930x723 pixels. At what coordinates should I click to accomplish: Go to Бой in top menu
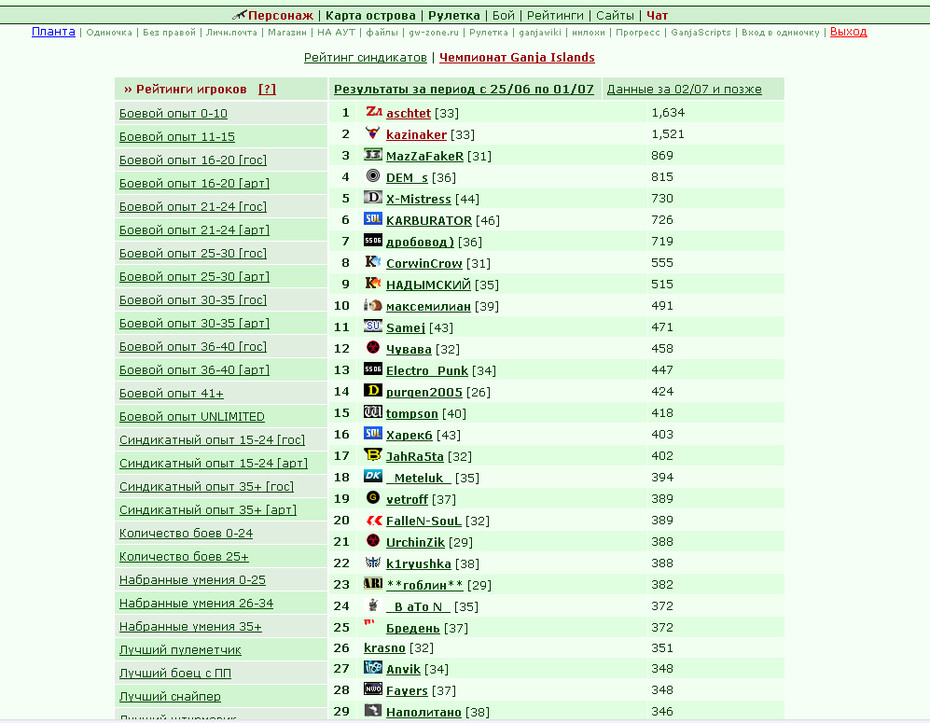504,15
